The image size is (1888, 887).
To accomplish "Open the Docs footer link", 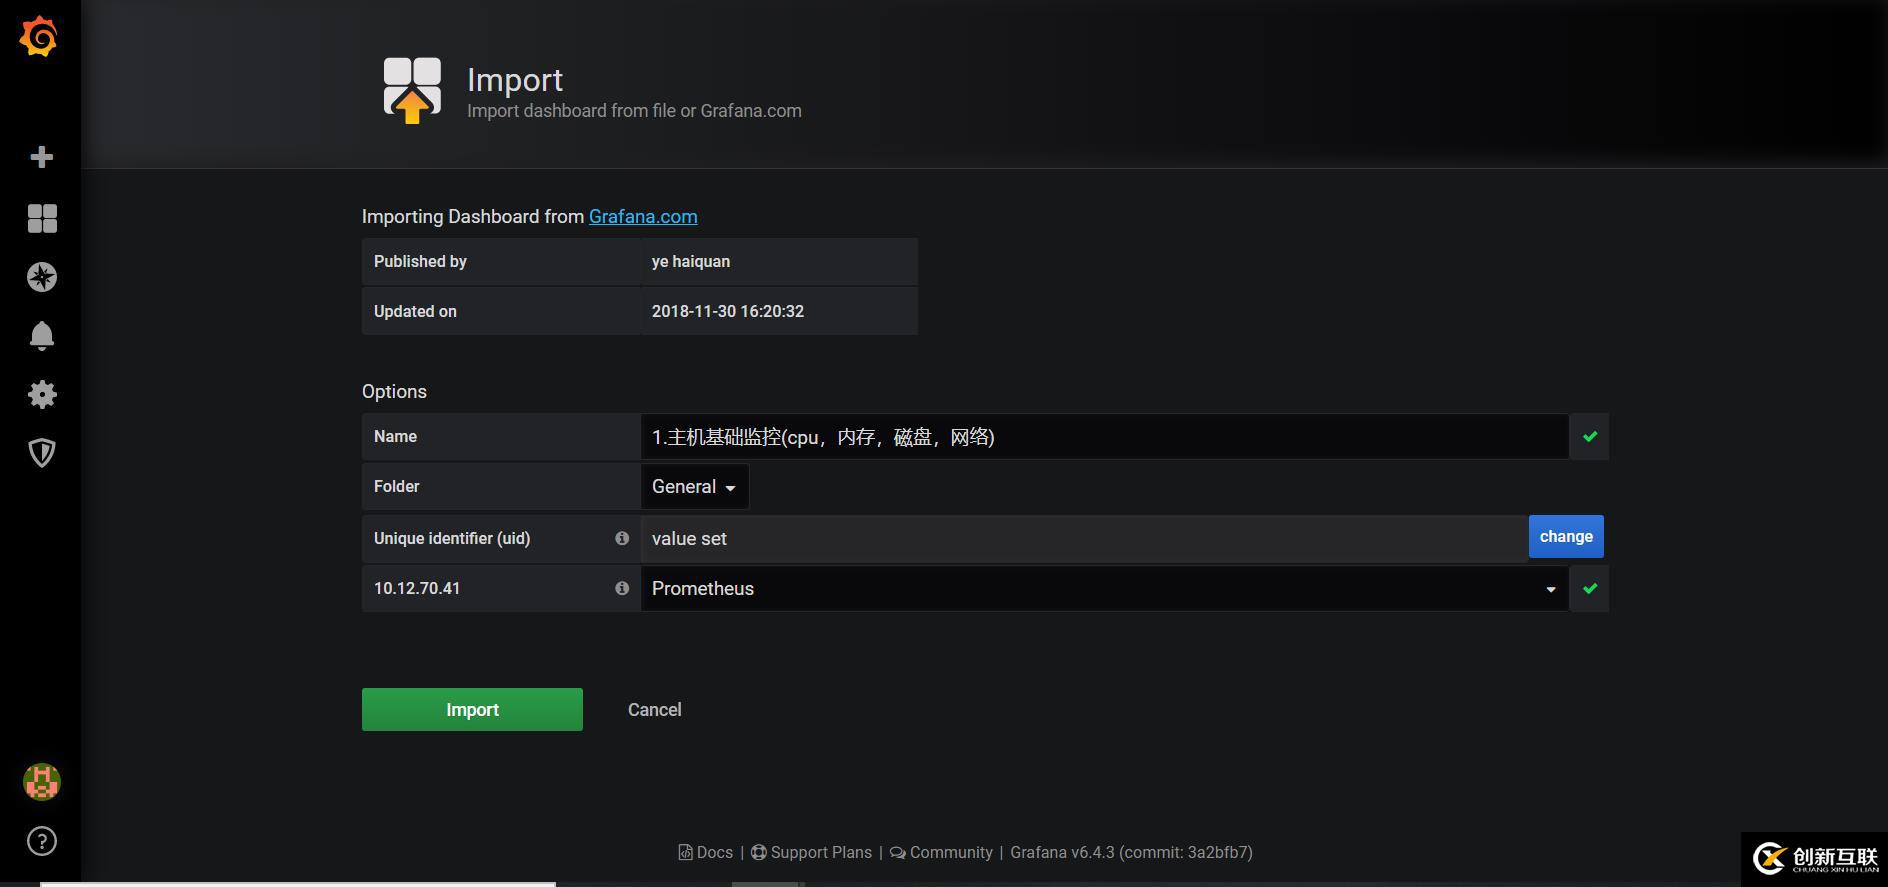I will pyautogui.click(x=706, y=852).
